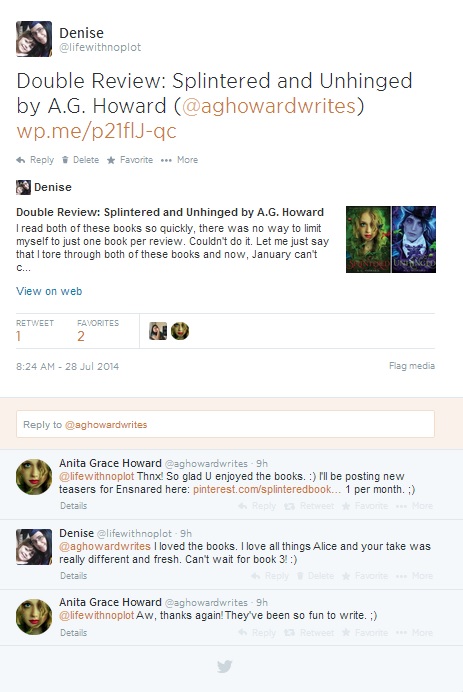Open More options on main tweet
This screenshot has width=463, height=692.
pyautogui.click(x=179, y=160)
